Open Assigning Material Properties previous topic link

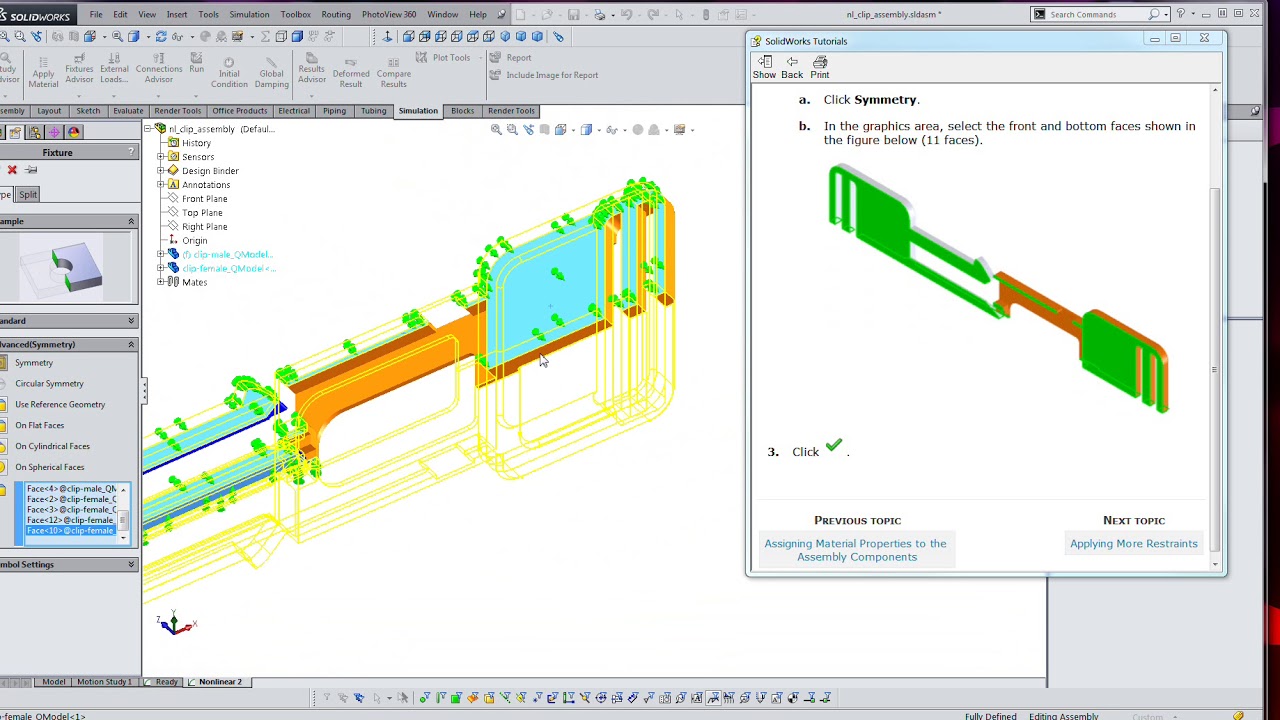coord(855,550)
